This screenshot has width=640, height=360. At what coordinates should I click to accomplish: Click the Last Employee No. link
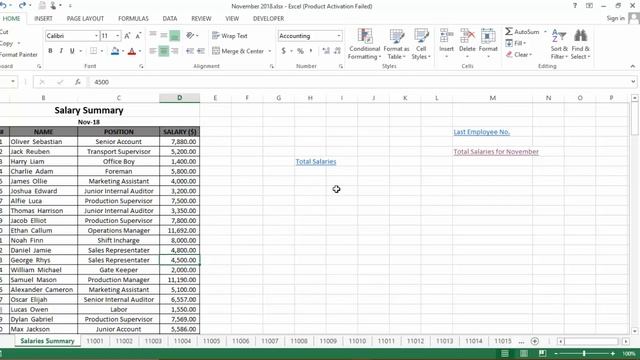(482, 132)
